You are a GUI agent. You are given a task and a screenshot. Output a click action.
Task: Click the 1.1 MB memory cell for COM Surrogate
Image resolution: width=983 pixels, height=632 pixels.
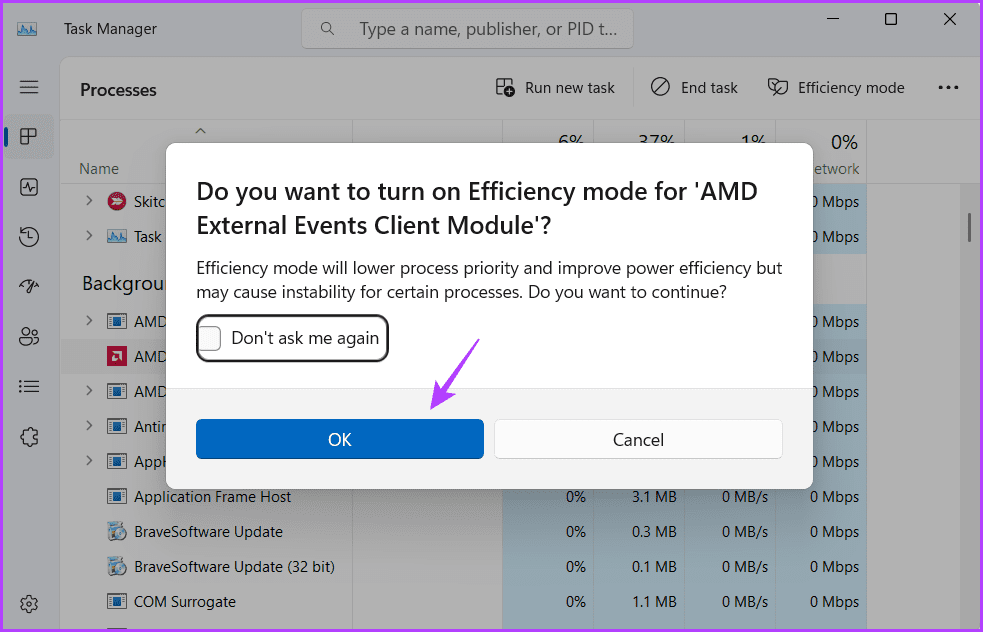point(654,602)
